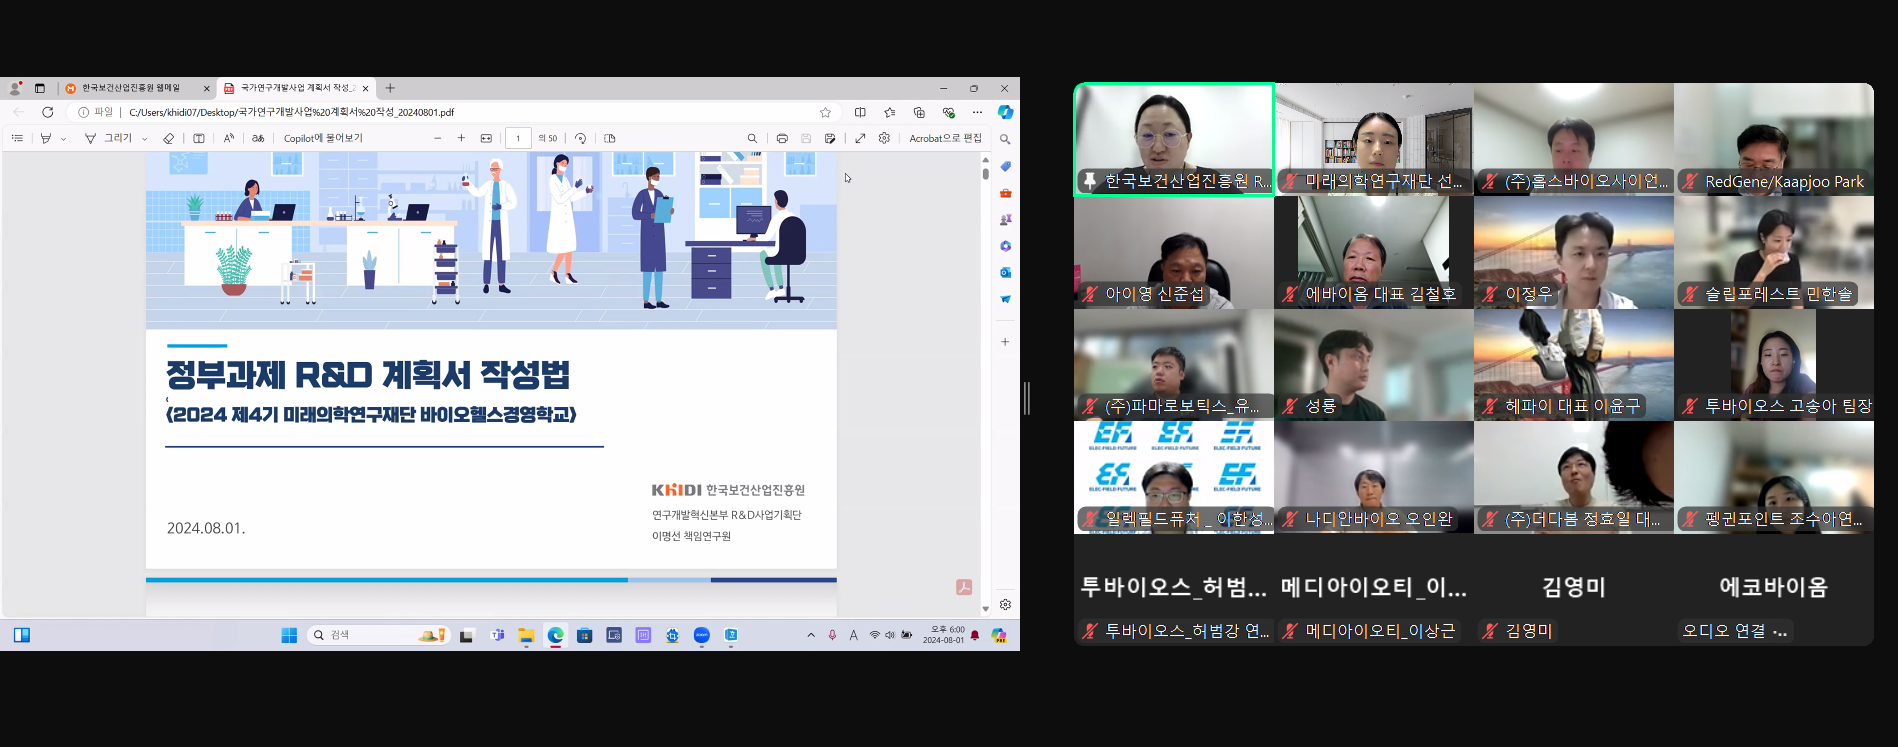This screenshot has height=747, width=1898.
Task: Open Edge settings and more menu
Action: click(977, 112)
